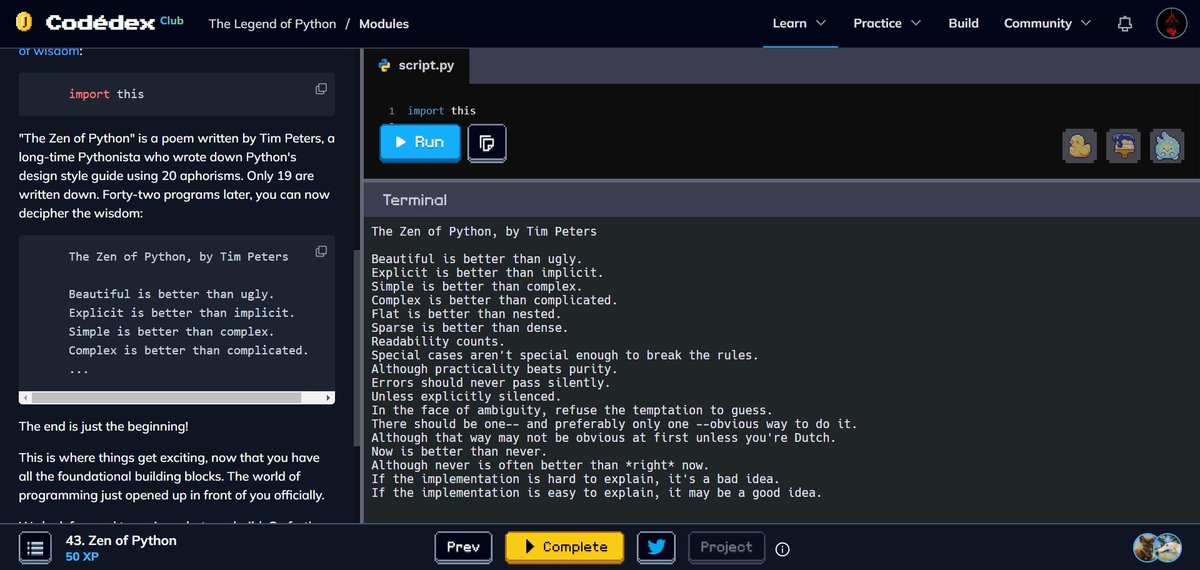Go to The Legend of Python course
Image resolution: width=1200 pixels, height=570 pixels.
click(x=272, y=23)
